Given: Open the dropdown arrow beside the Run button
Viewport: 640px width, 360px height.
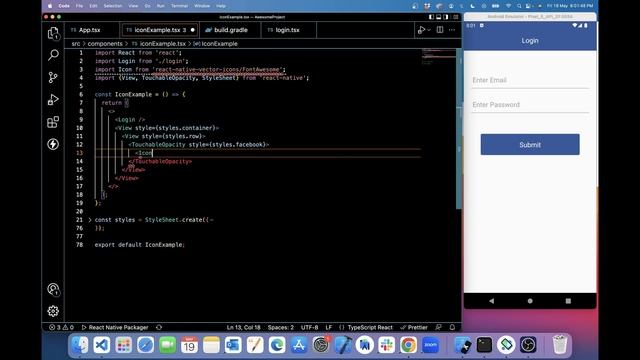Looking at the screenshot, I should [429, 30].
